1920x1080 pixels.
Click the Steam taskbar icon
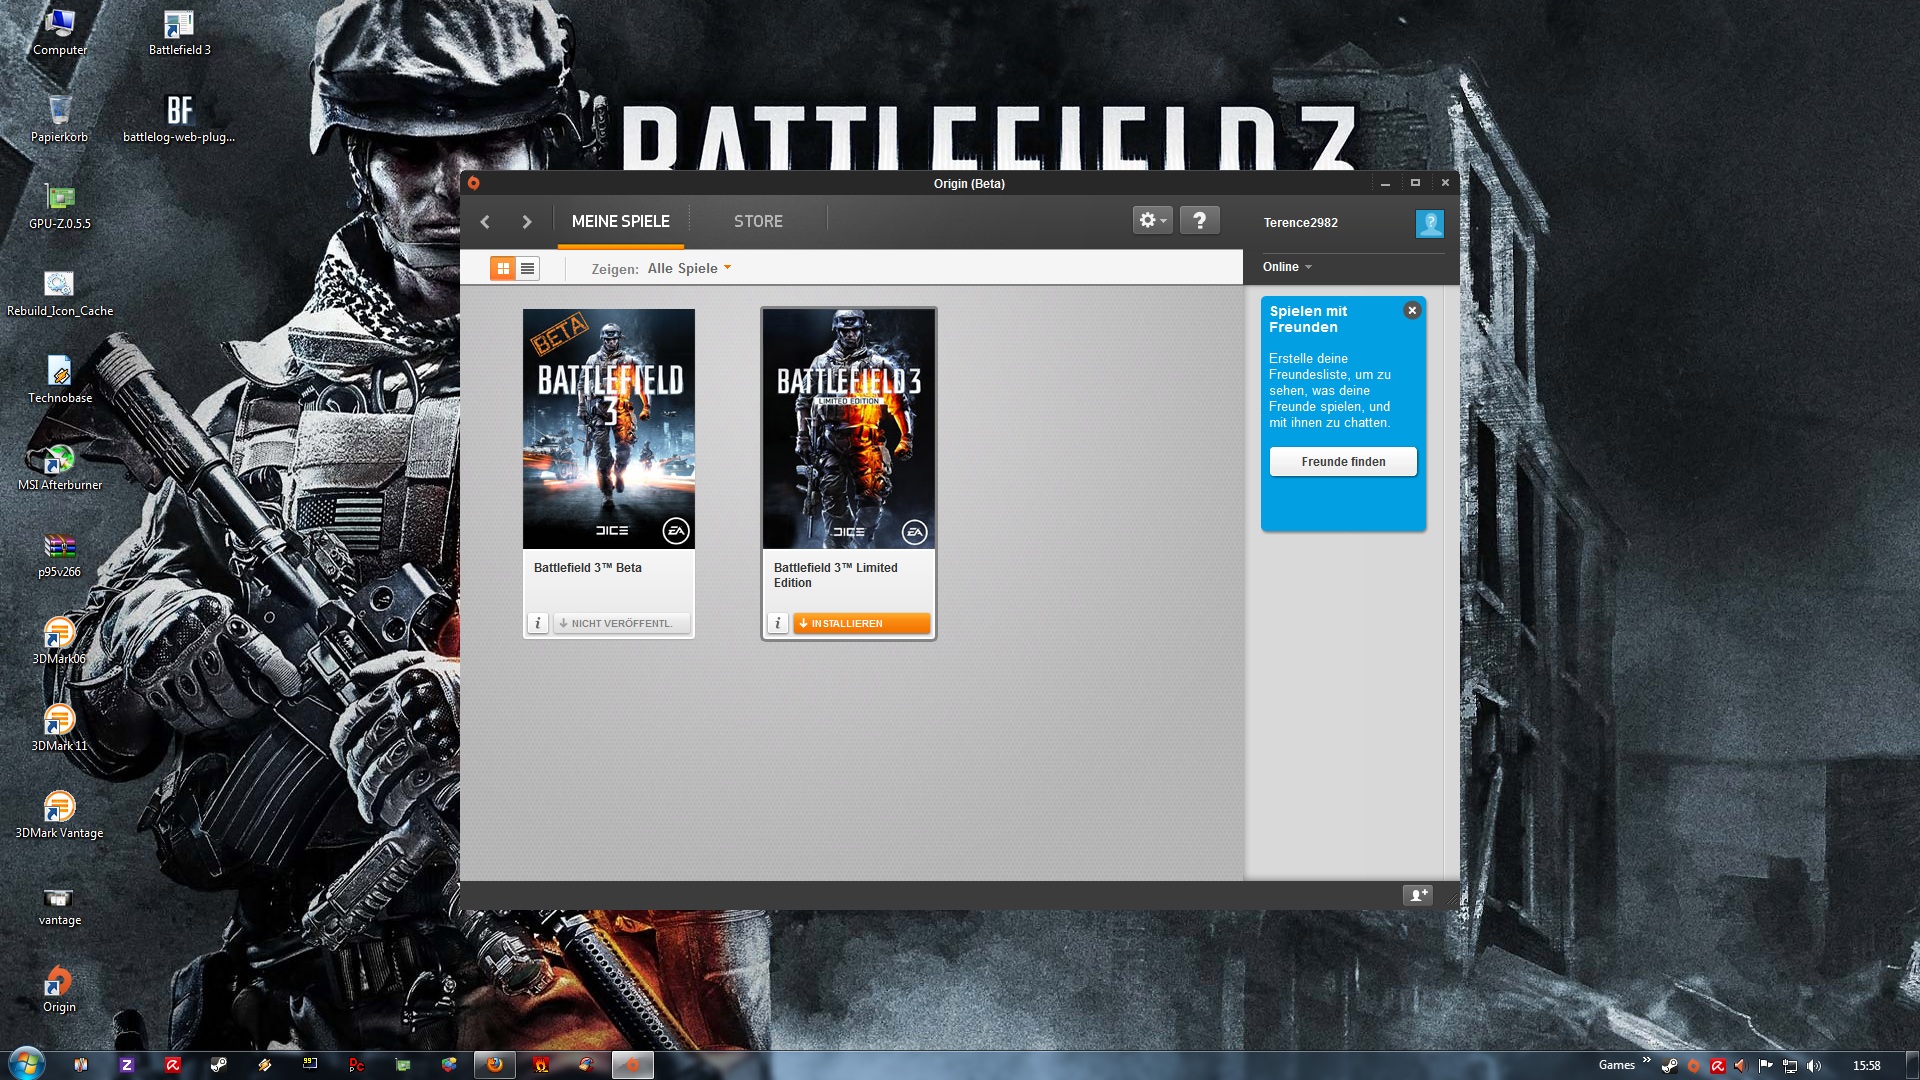click(218, 1065)
